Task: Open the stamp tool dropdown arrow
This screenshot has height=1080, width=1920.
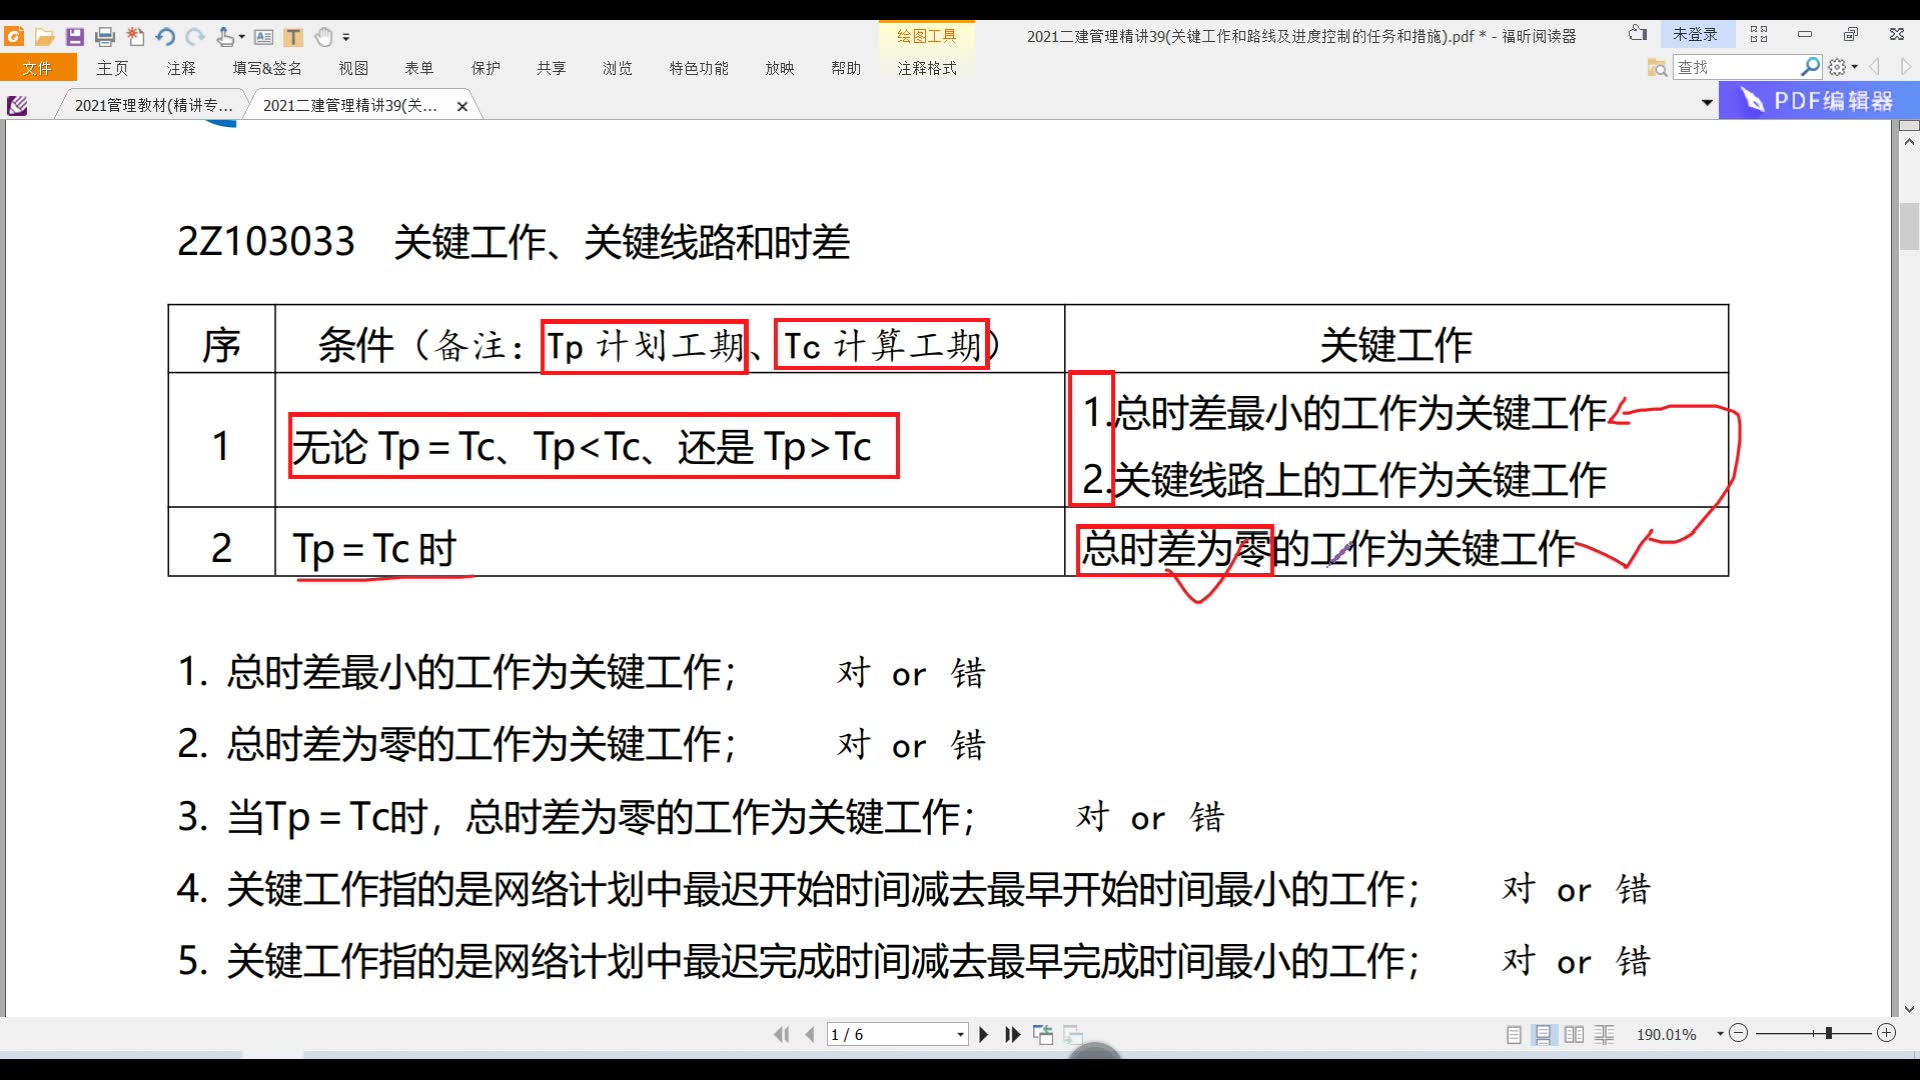Action: pyautogui.click(x=241, y=38)
